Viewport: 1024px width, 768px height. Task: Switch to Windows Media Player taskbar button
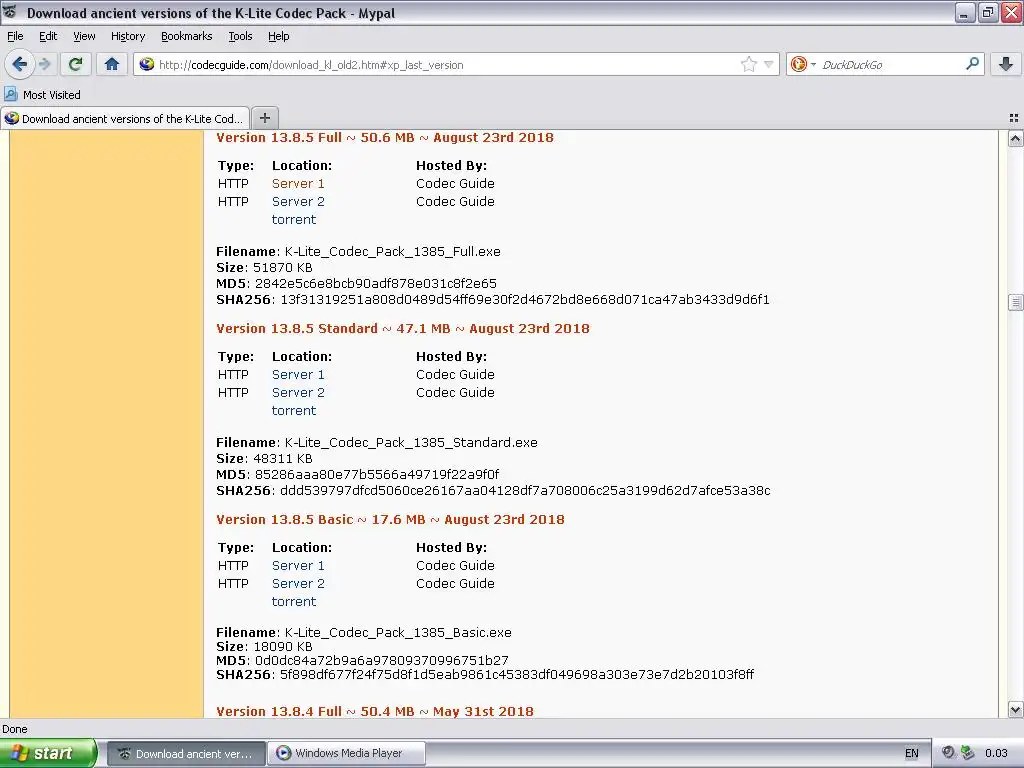pyautogui.click(x=347, y=753)
